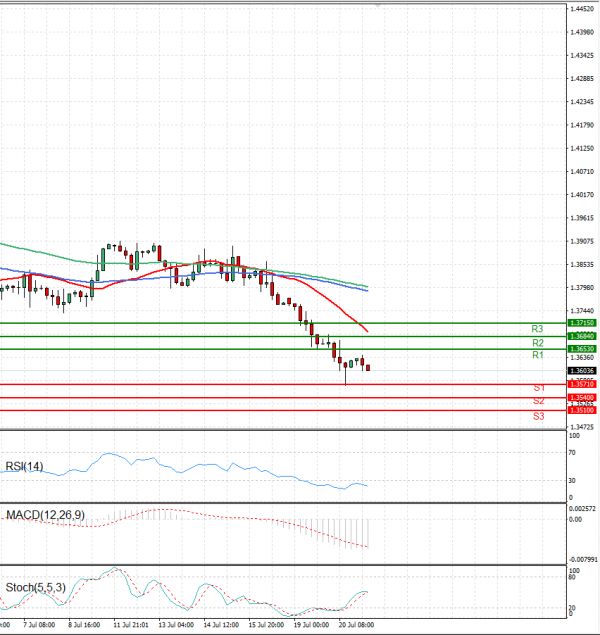The image size is (600, 635).
Task: Click the 14 Jul 12:00 time axis label
Action: 219,623
